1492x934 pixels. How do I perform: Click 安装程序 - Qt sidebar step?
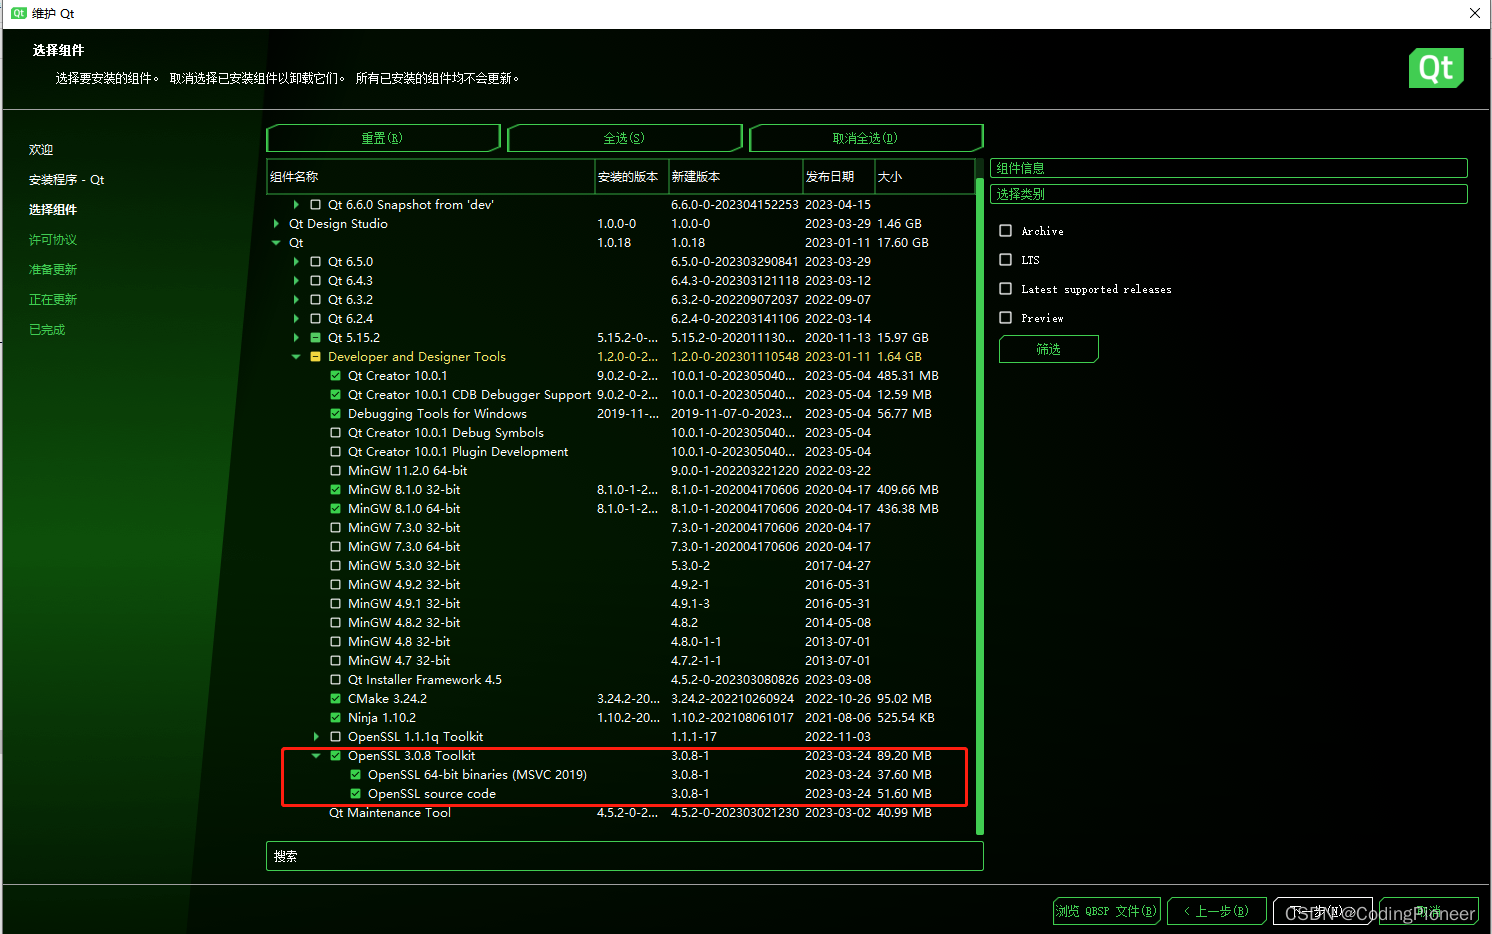[67, 180]
